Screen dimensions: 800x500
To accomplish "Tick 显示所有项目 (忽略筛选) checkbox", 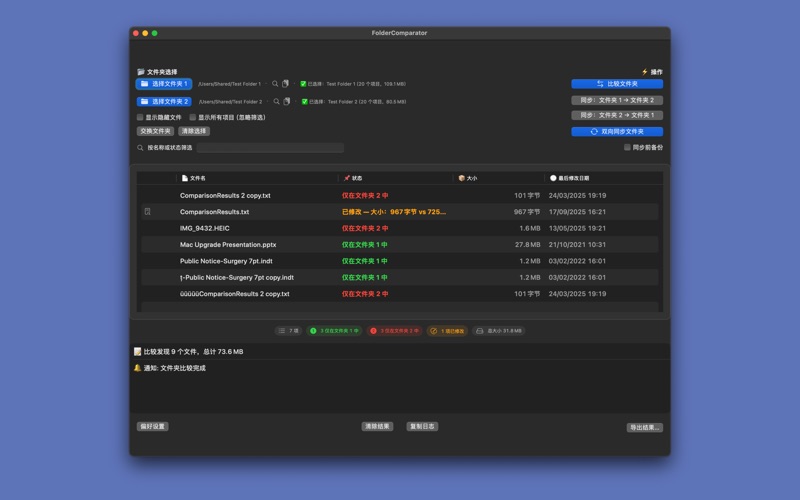I will (192, 117).
